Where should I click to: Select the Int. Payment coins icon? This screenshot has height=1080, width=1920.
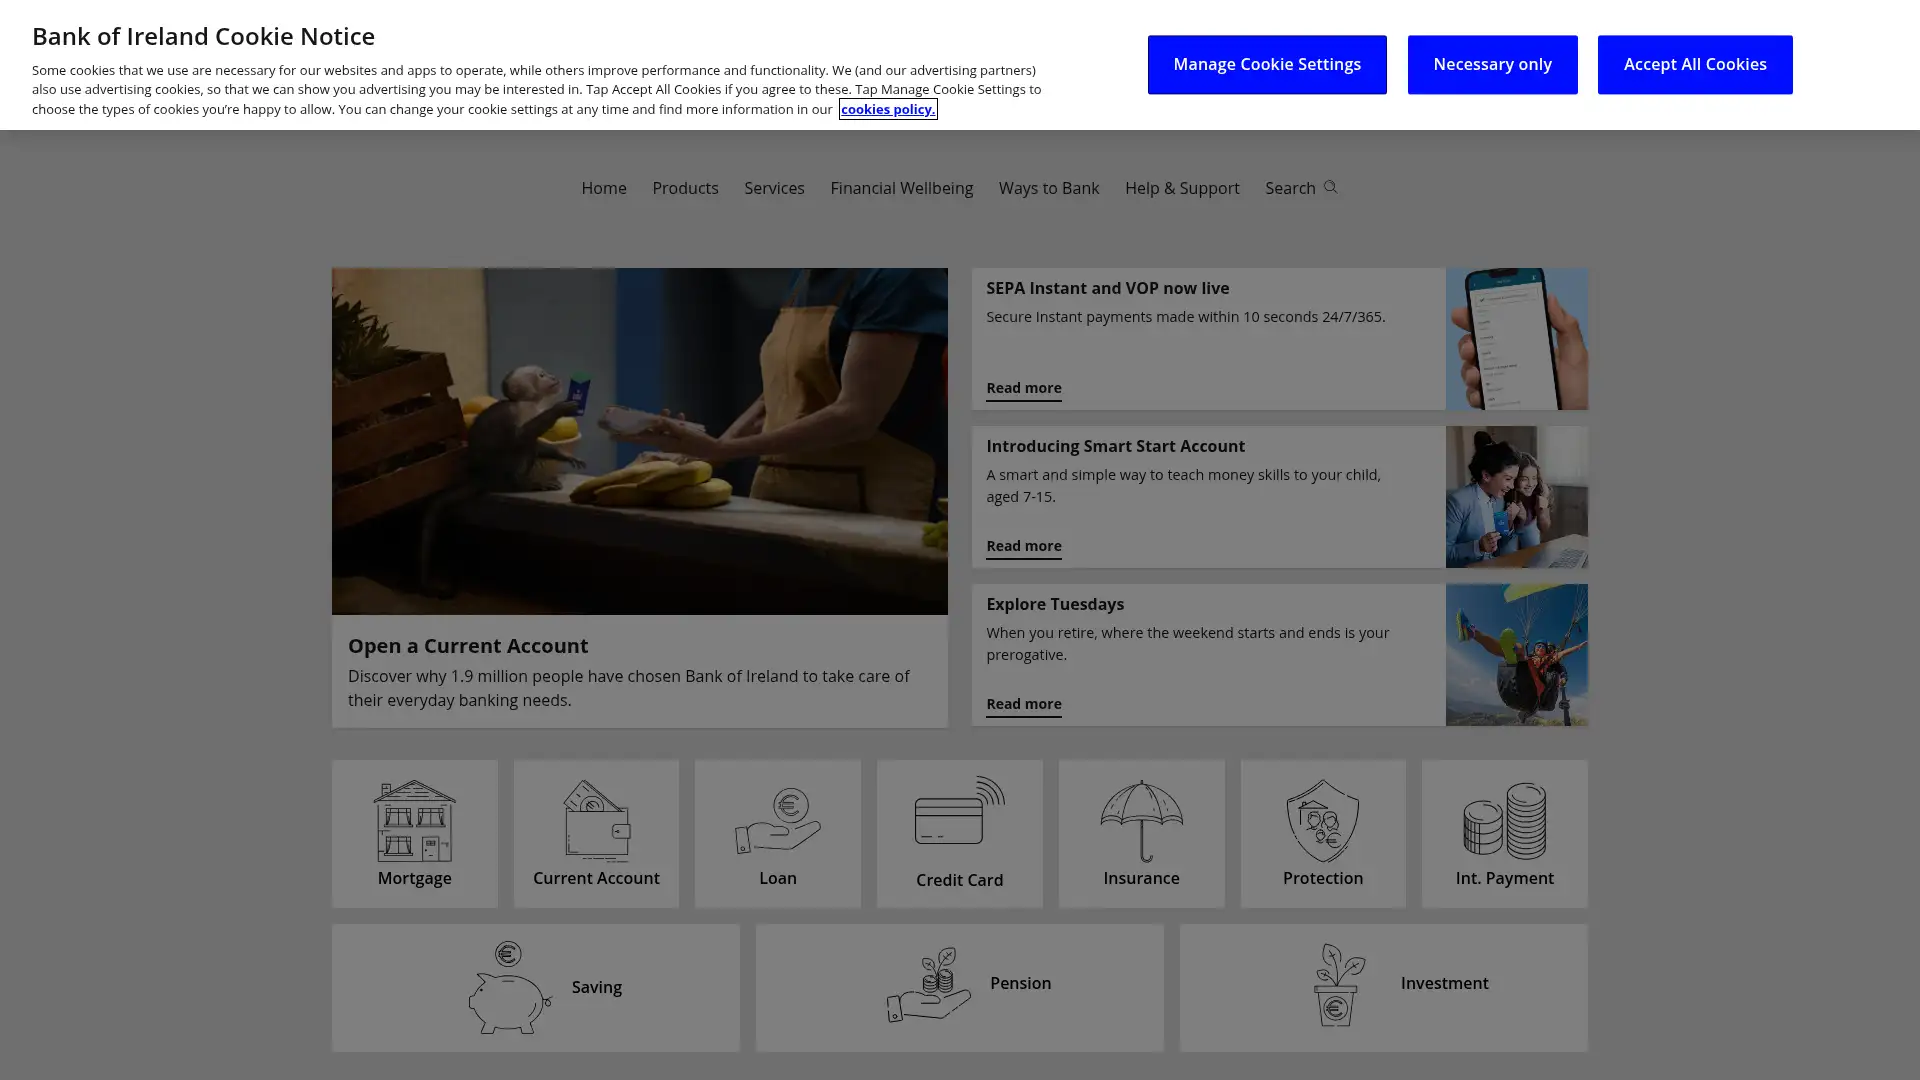pyautogui.click(x=1504, y=820)
